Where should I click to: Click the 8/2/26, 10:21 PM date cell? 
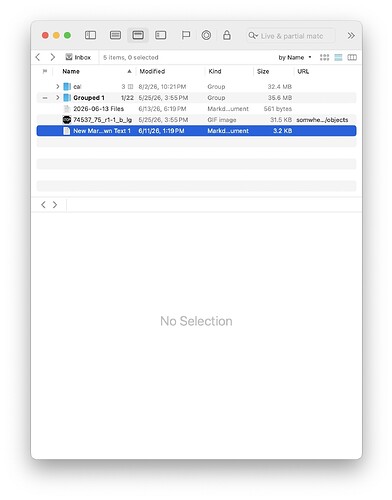(162, 87)
